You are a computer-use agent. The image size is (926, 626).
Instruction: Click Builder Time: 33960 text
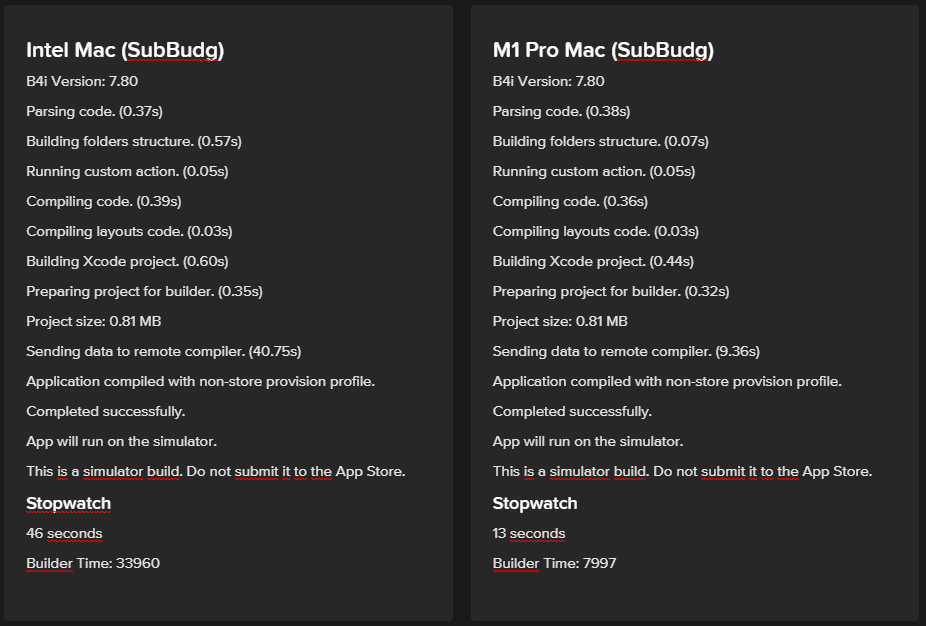(x=93, y=563)
